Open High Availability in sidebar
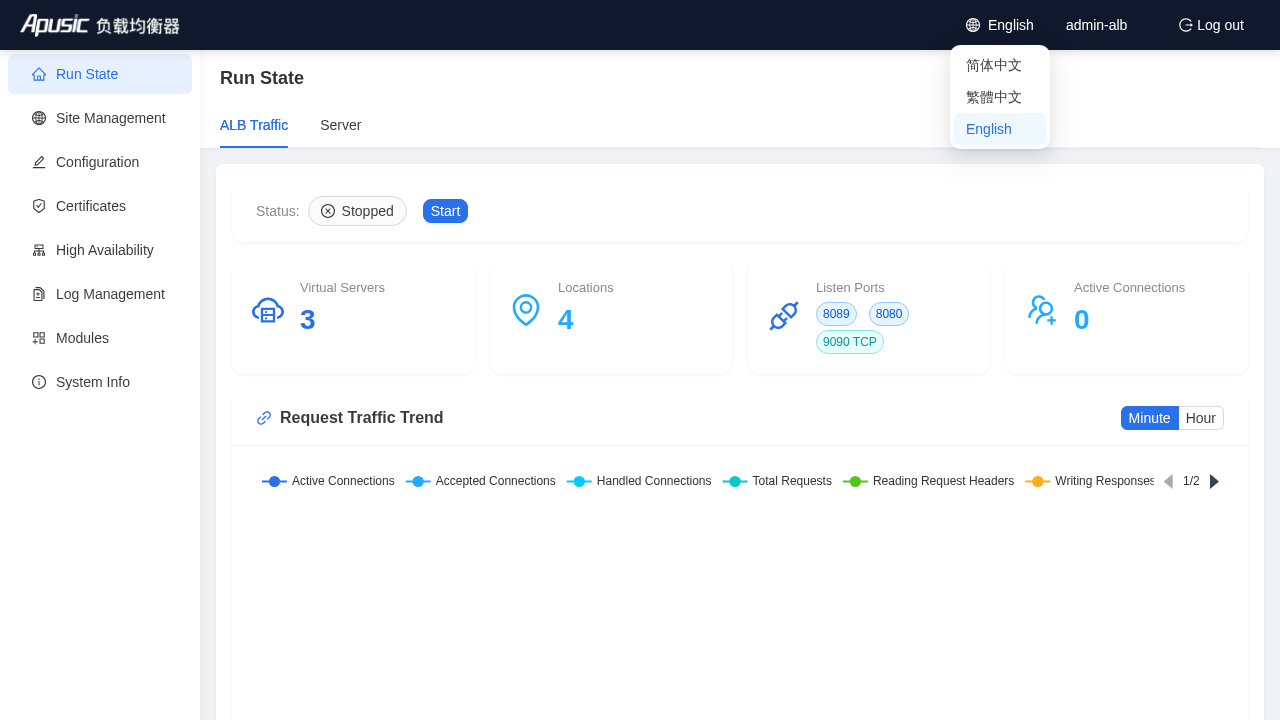1280x720 pixels. pos(100,250)
